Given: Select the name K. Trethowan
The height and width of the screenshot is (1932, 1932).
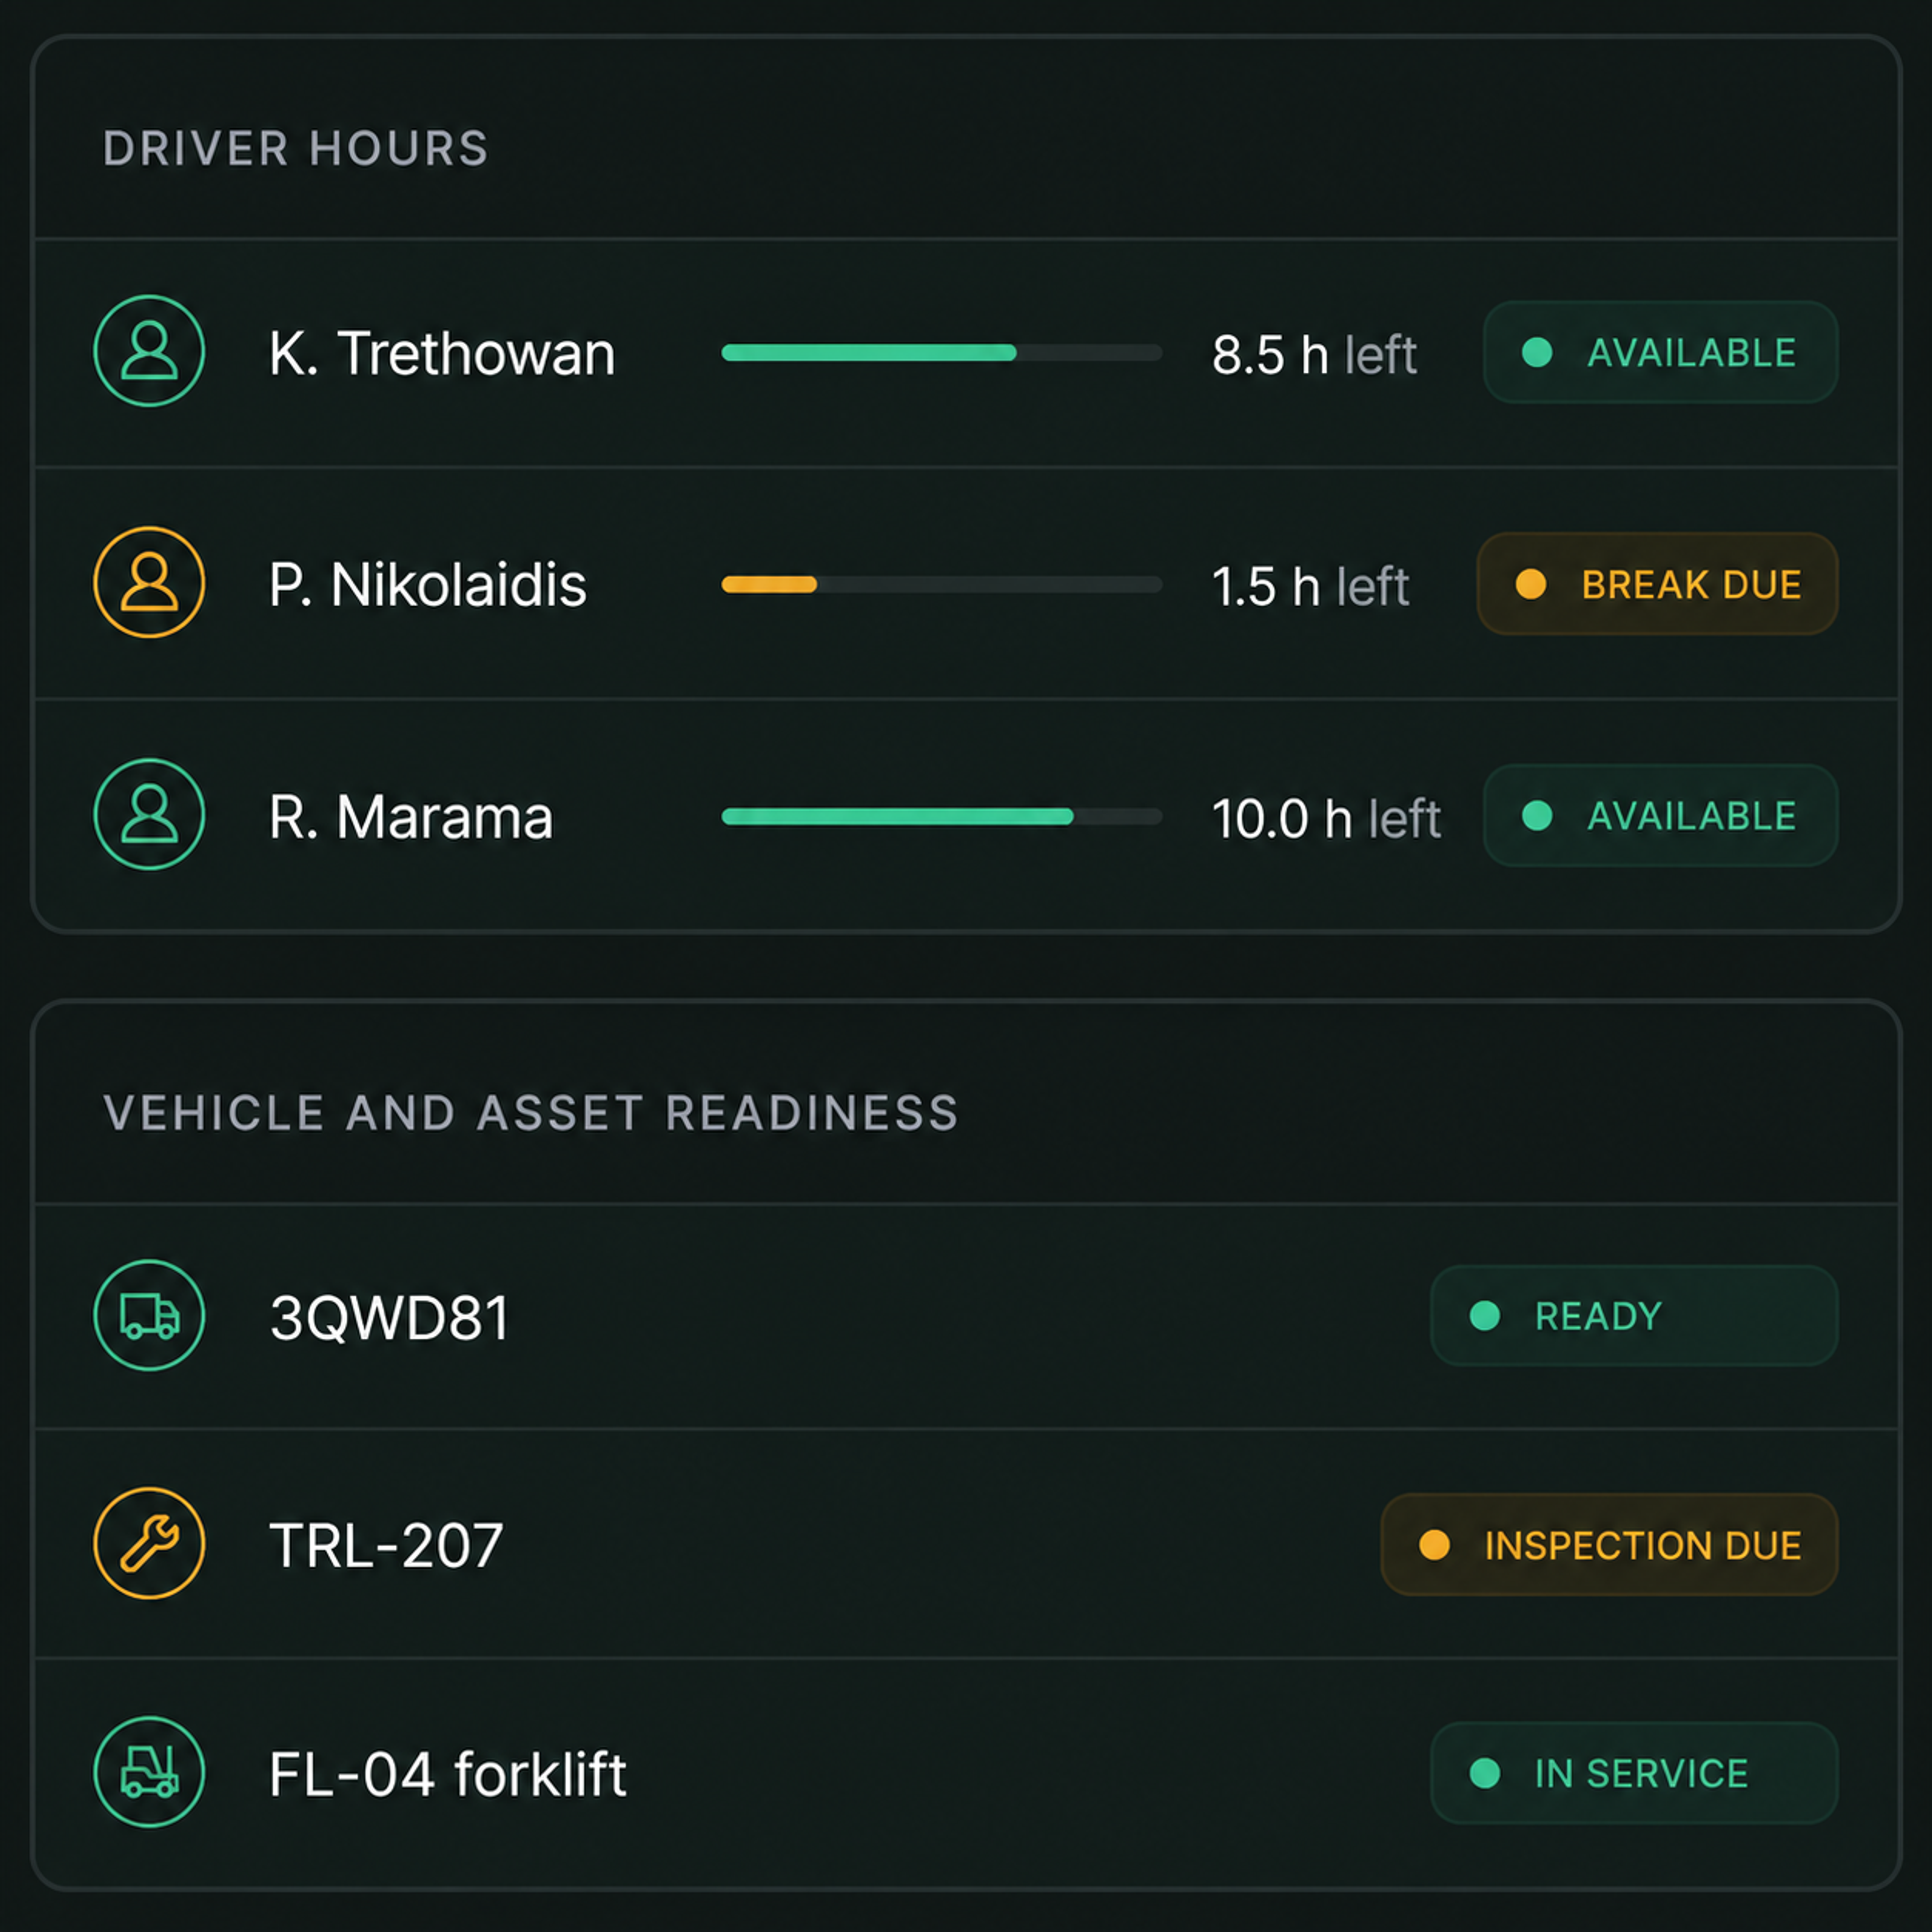Looking at the screenshot, I should (442, 354).
